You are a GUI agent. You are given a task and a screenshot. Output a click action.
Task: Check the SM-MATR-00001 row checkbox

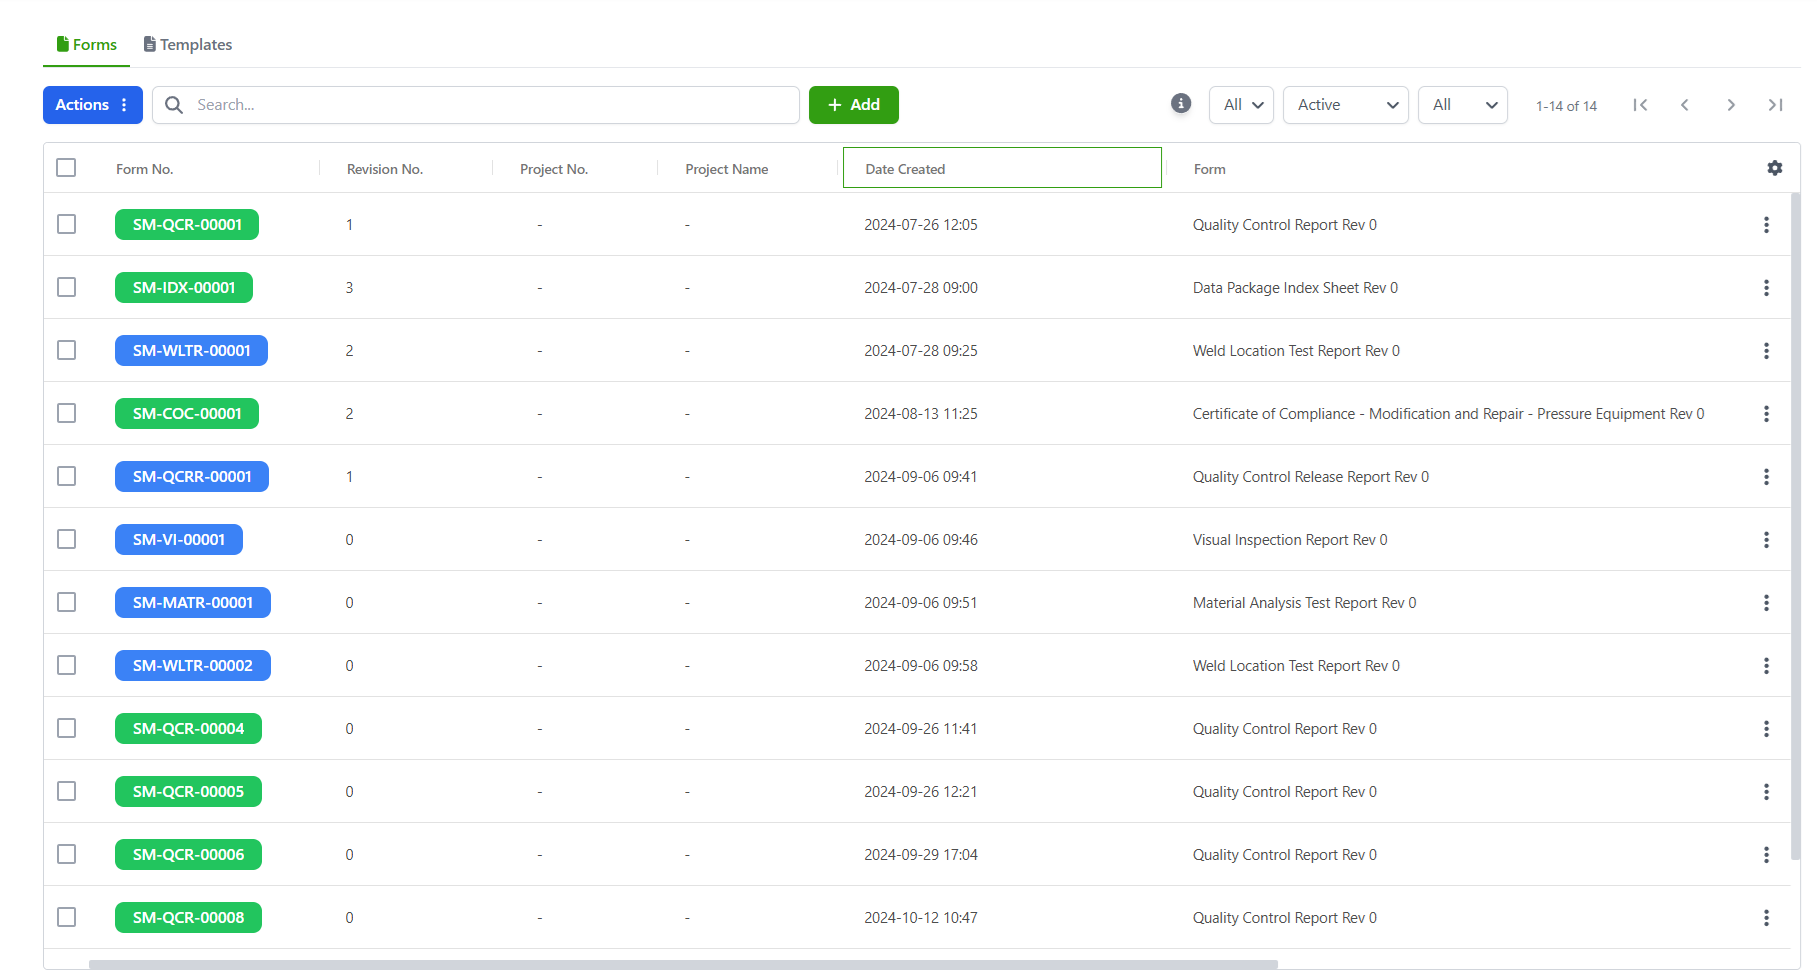[x=67, y=602]
